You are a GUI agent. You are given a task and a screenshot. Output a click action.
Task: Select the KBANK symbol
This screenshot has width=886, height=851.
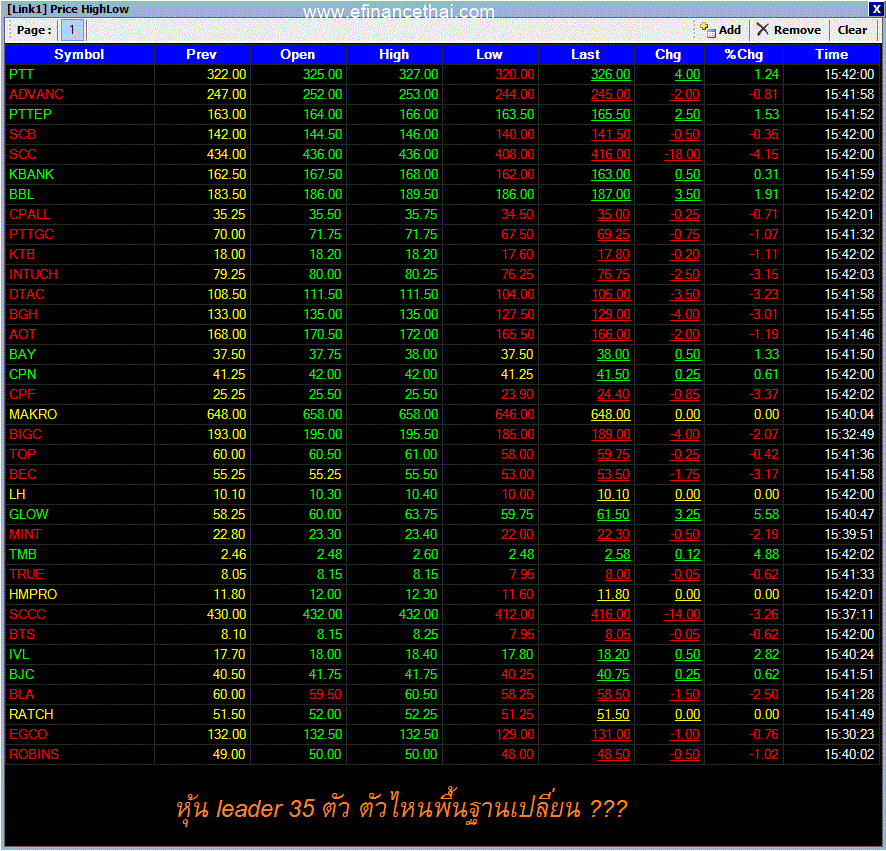click(32, 174)
